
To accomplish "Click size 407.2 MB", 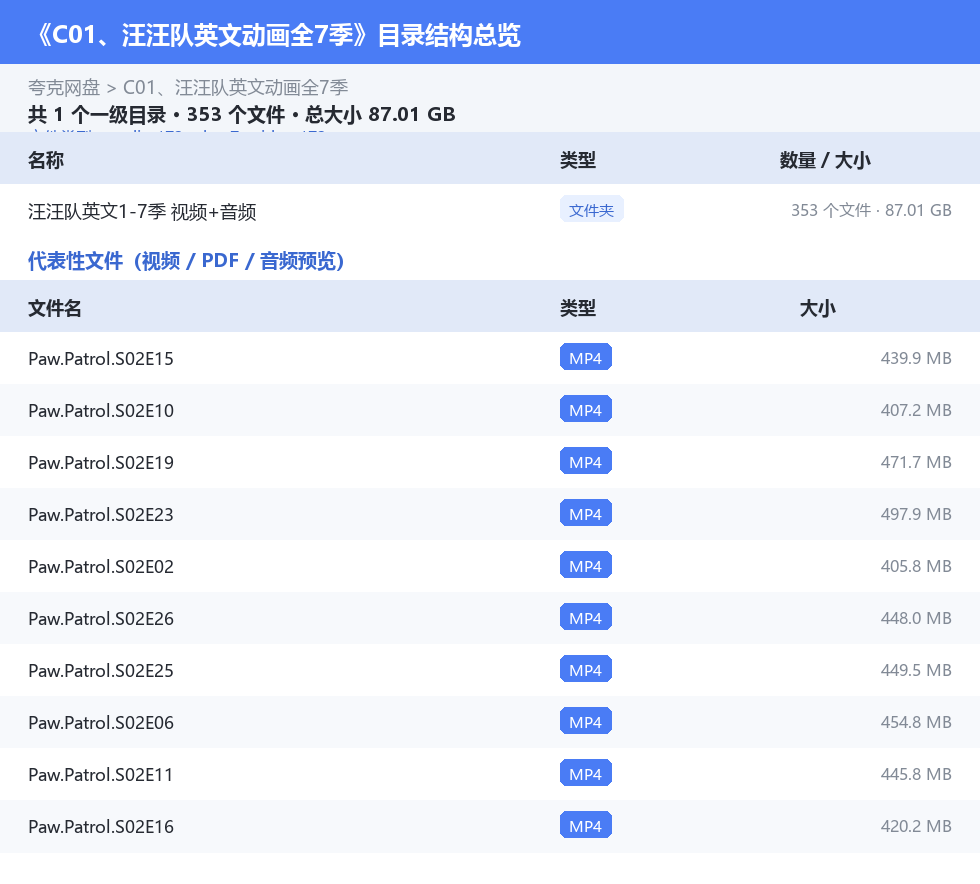I will [x=916, y=410].
